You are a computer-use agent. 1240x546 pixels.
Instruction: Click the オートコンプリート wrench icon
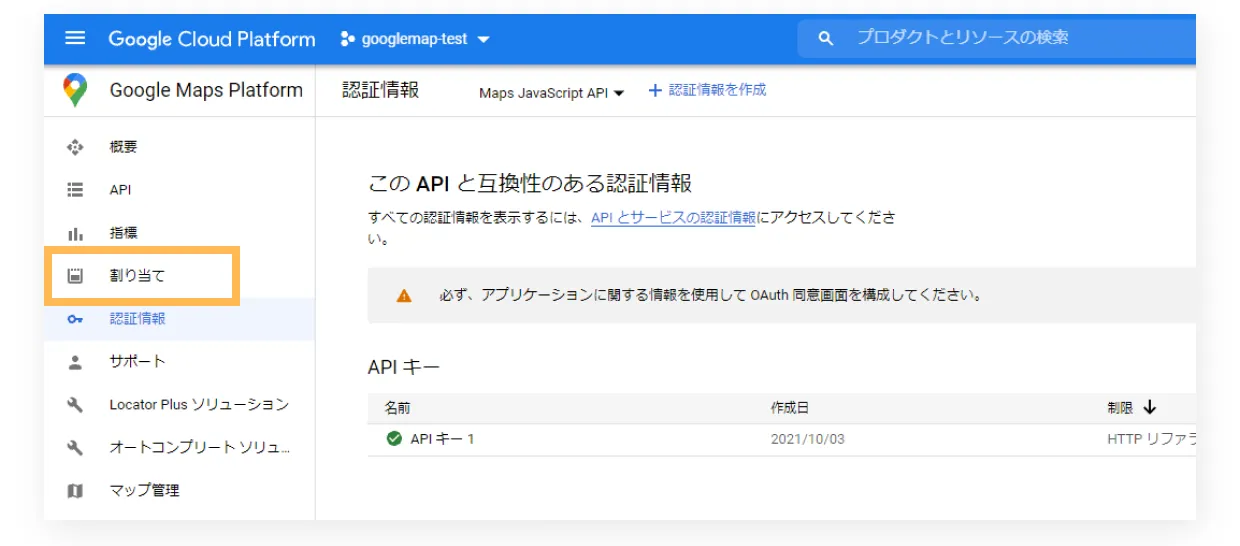point(75,448)
